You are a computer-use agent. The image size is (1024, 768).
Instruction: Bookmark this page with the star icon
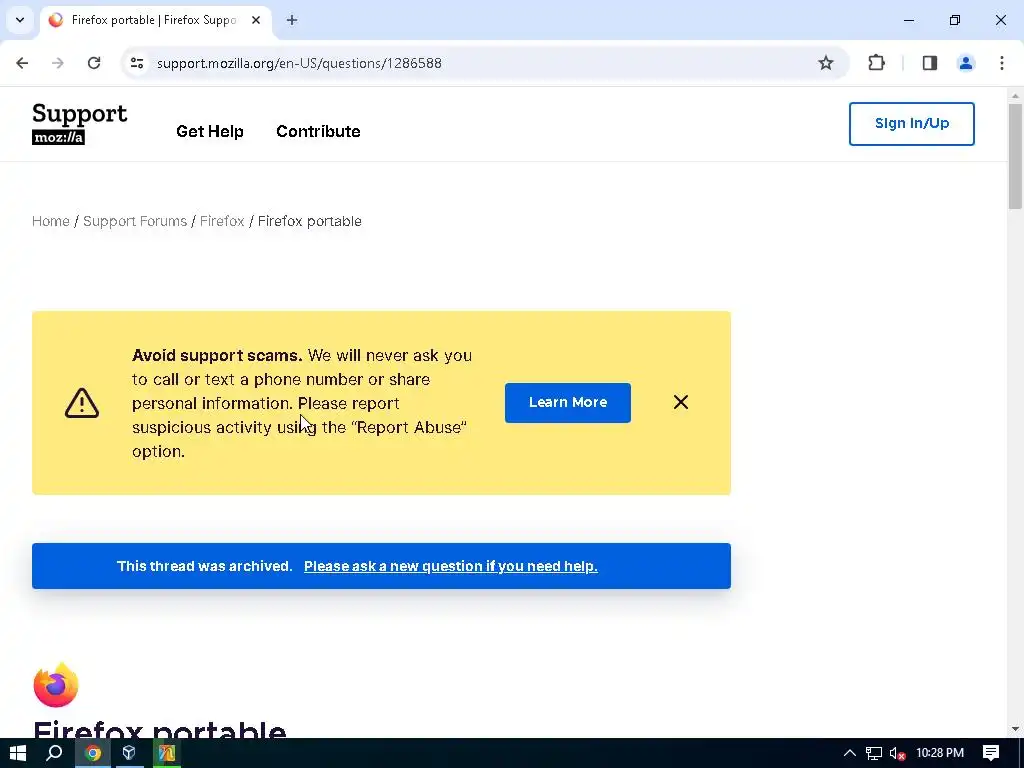[825, 63]
